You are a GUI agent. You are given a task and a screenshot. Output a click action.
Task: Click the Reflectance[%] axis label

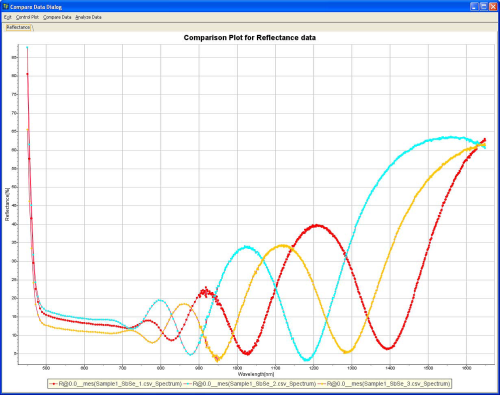(7, 204)
